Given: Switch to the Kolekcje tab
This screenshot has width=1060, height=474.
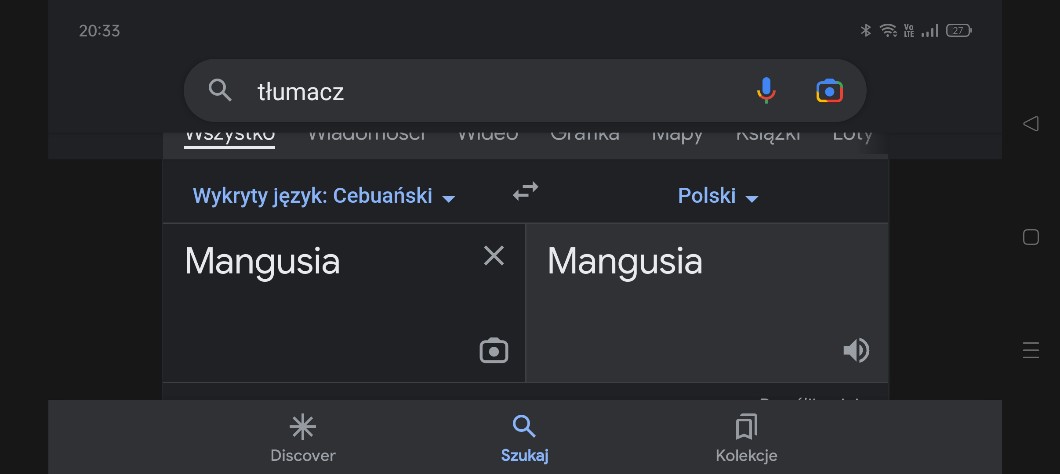Looking at the screenshot, I should point(746,438).
